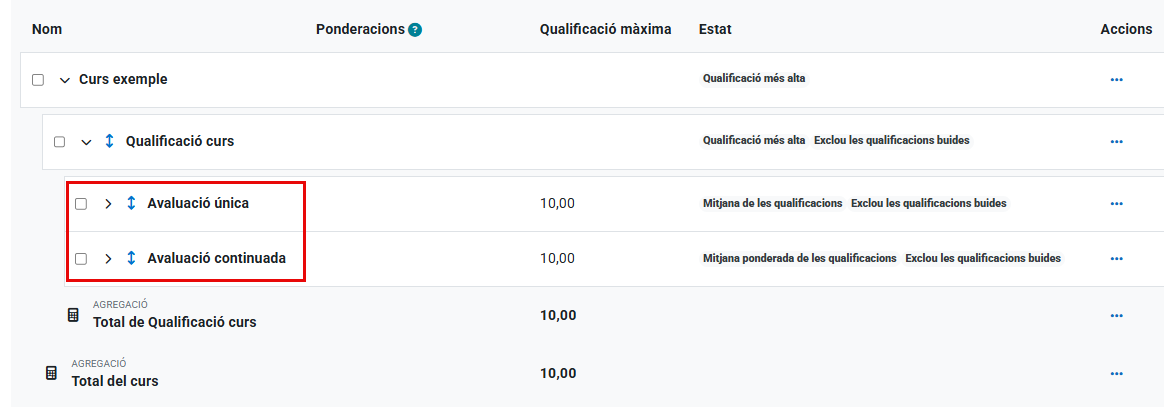This screenshot has height=407, width=1164.
Task: Check the Avaluació única checkbox
Action: (81, 204)
